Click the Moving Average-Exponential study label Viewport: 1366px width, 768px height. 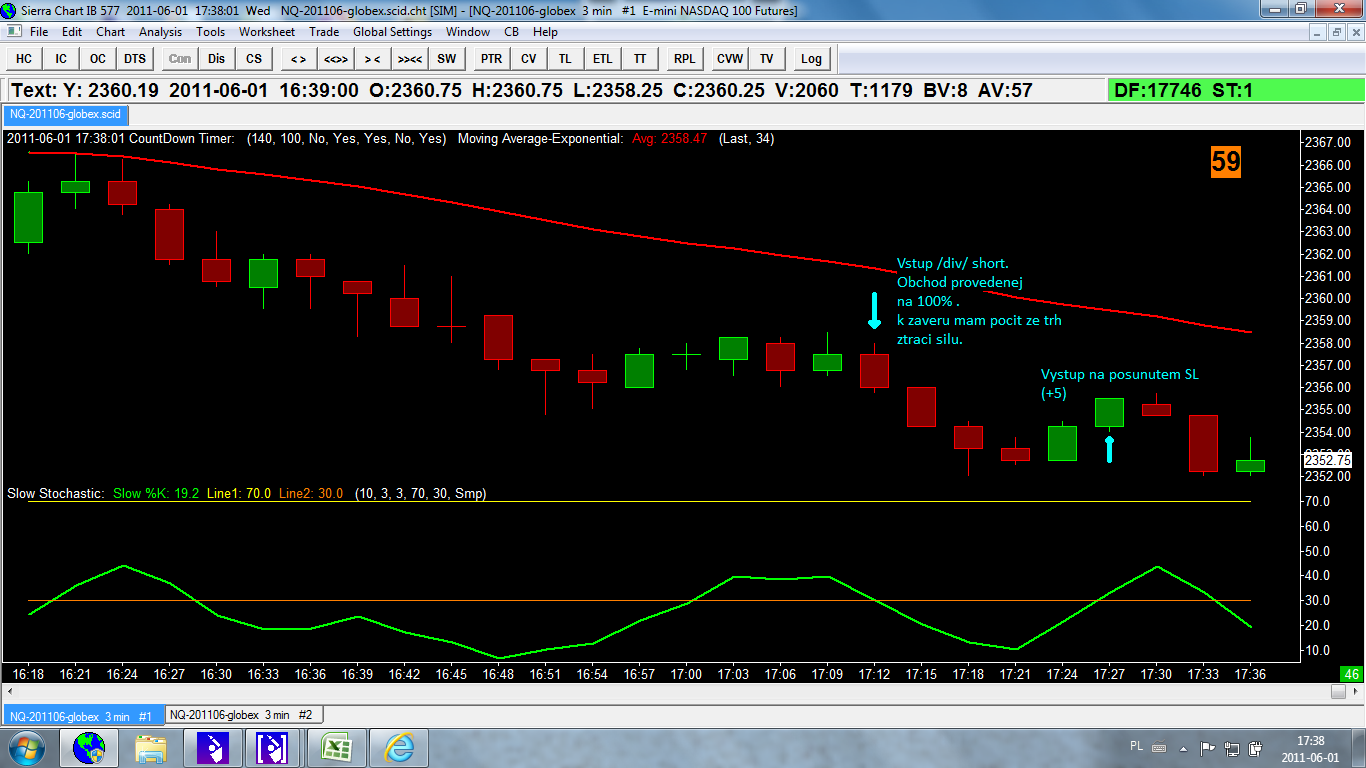540,139
